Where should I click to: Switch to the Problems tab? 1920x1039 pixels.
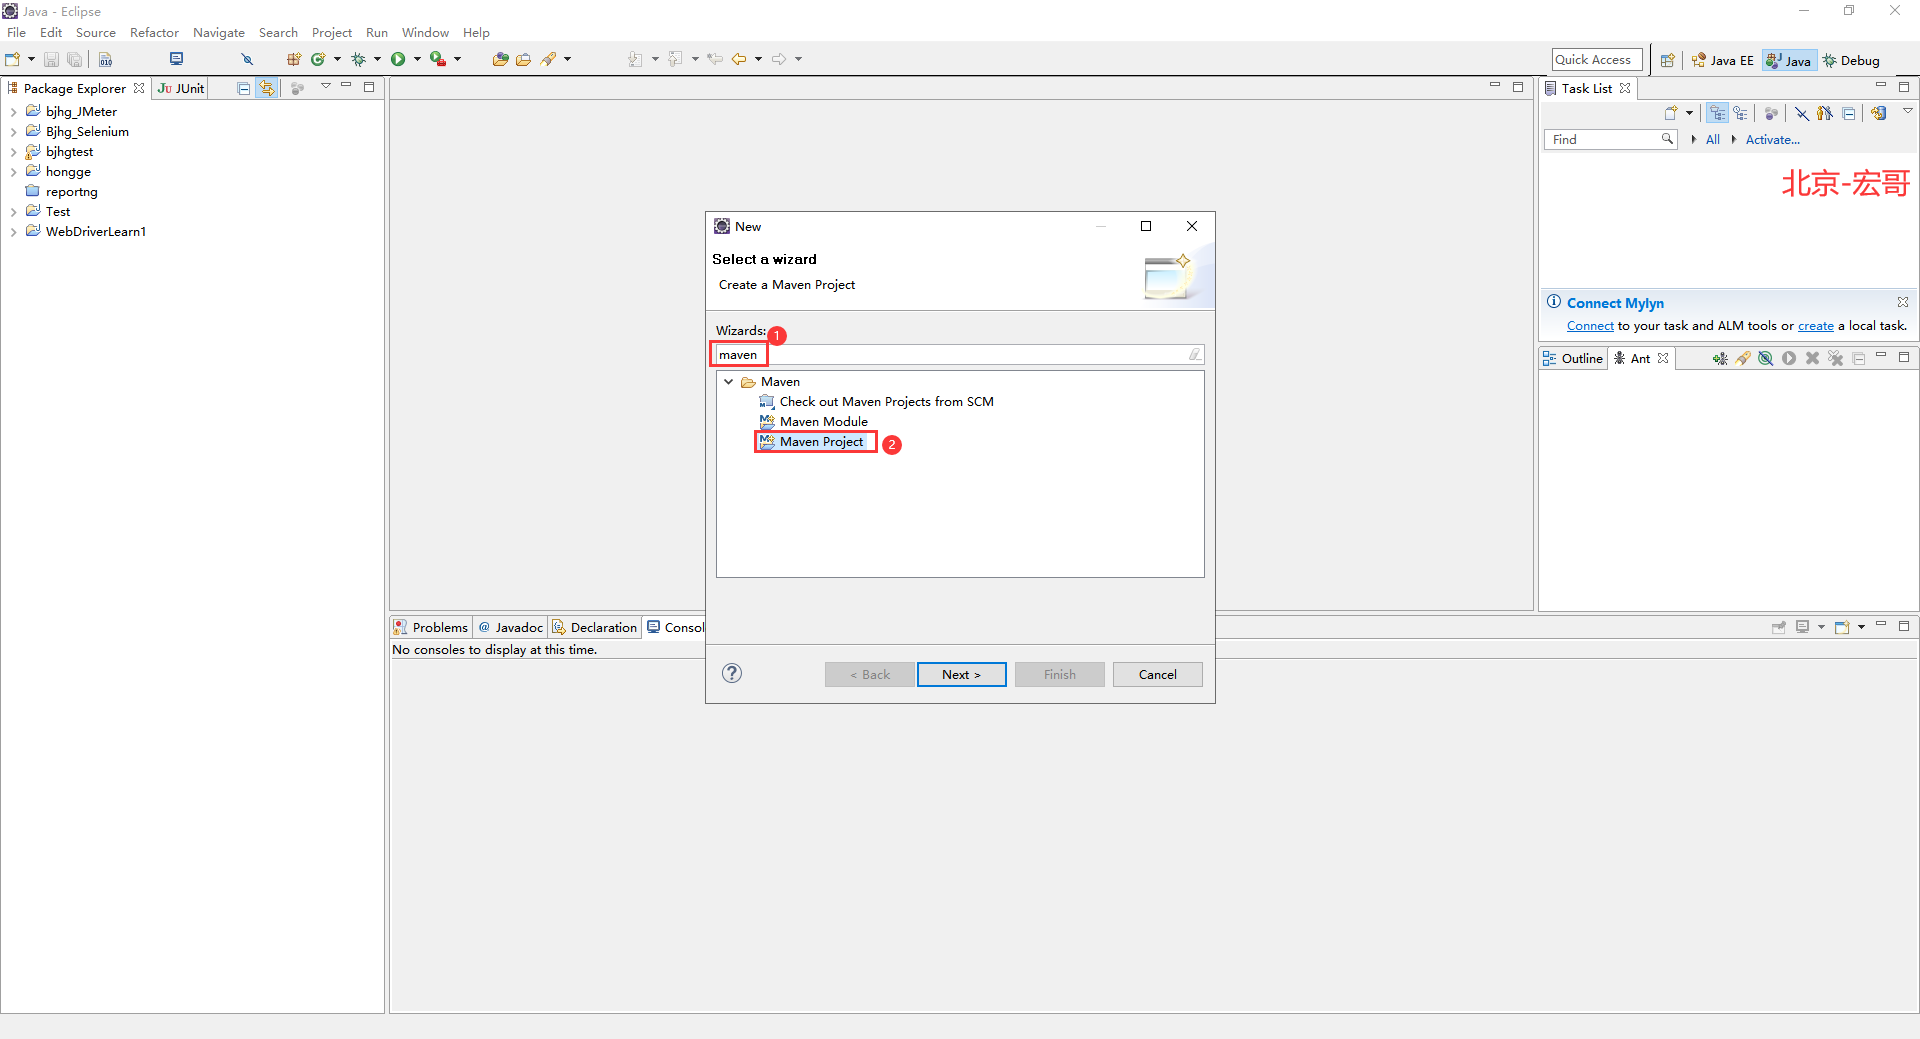click(431, 627)
